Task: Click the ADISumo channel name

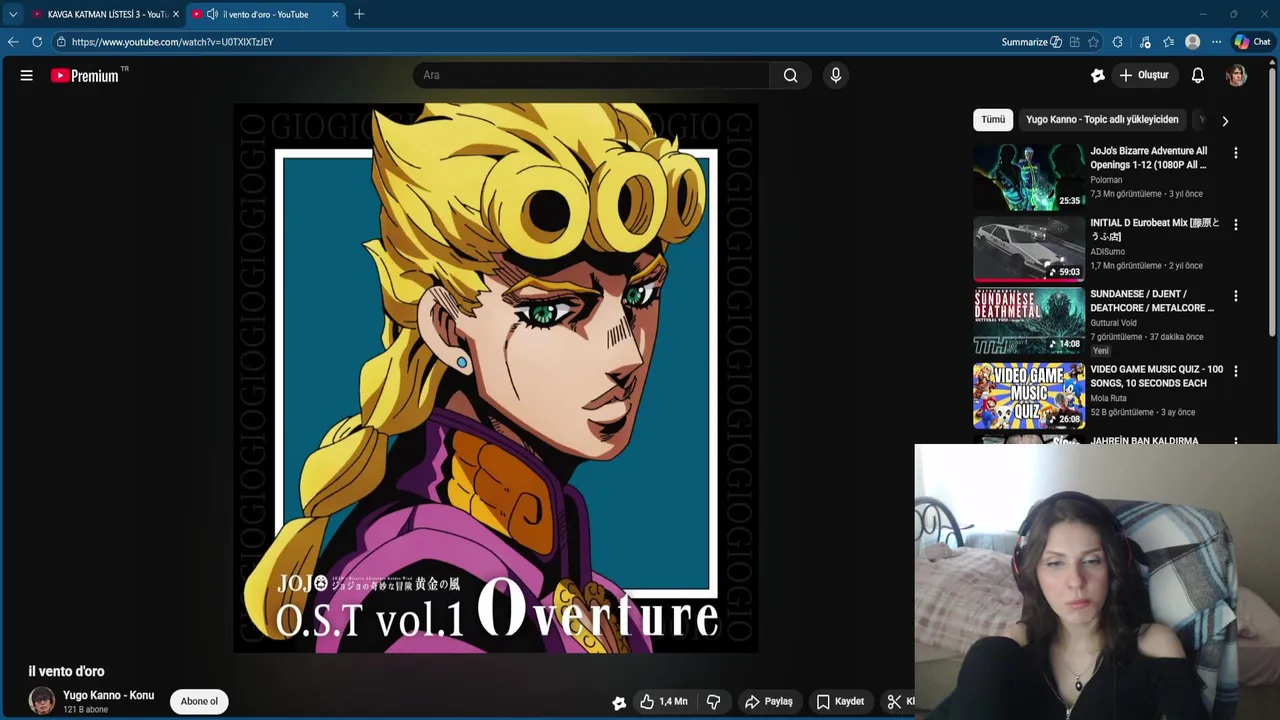Action: [x=1108, y=252]
